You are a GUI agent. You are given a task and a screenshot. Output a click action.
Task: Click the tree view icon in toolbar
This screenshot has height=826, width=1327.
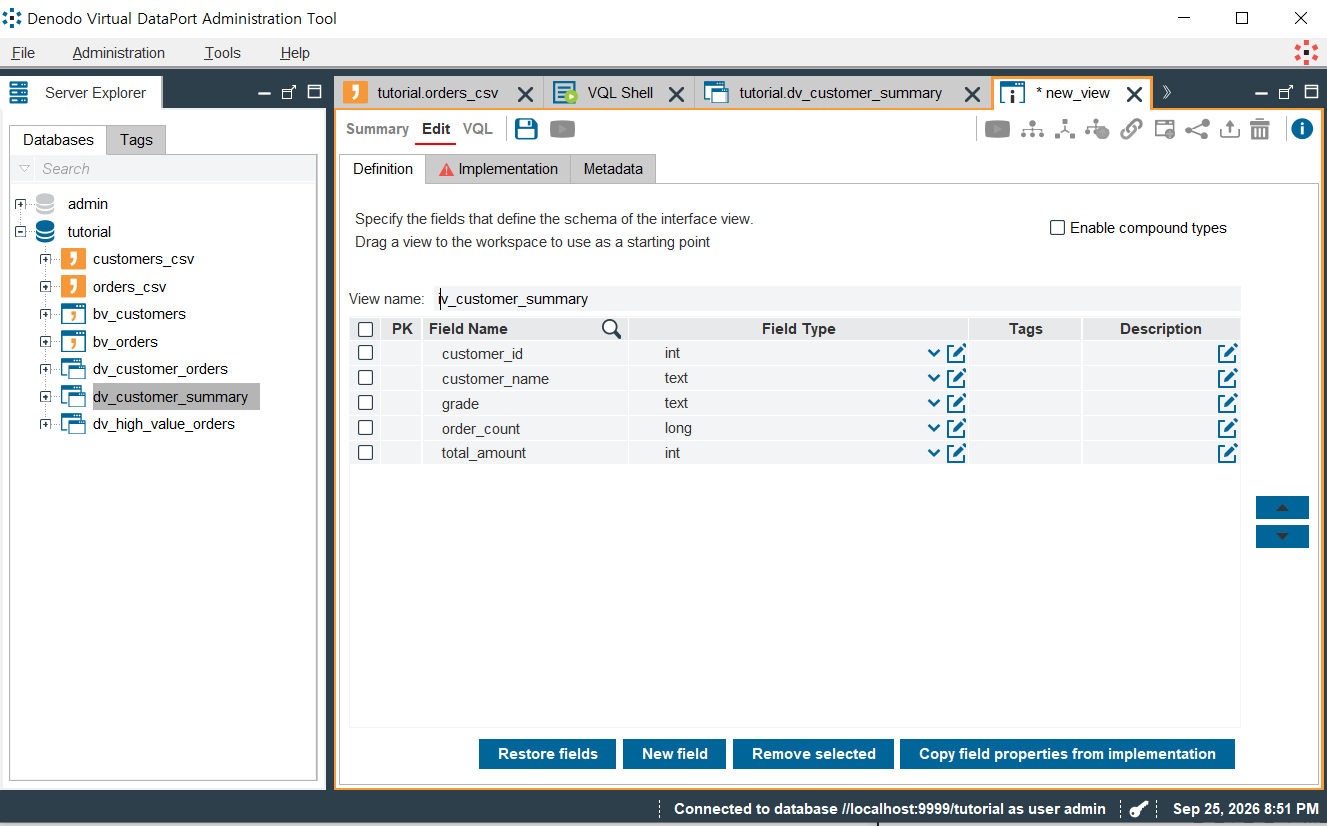pyautogui.click(x=1032, y=129)
